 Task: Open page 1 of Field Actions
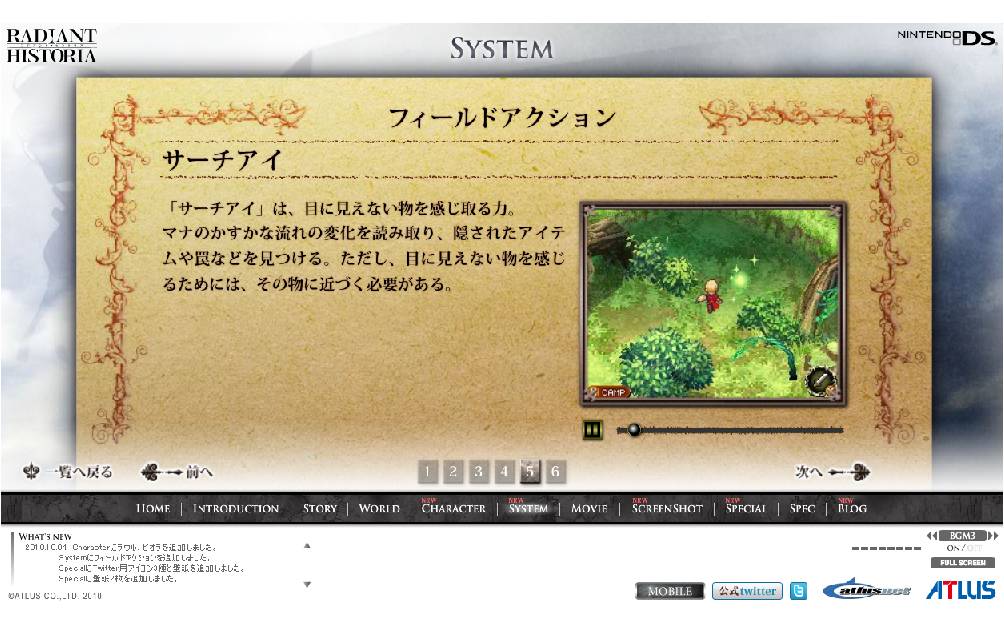(428, 472)
